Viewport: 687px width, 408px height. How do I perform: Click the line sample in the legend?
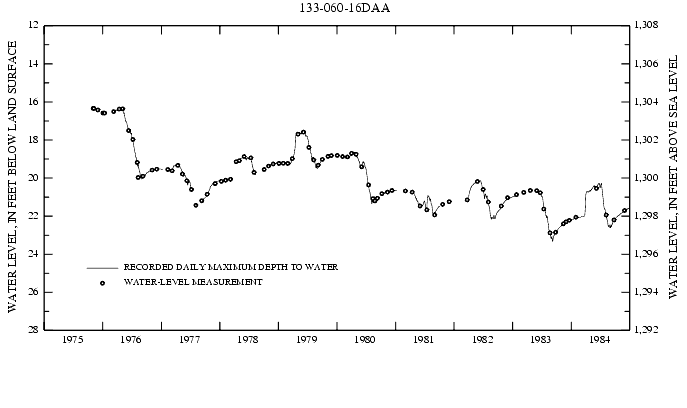click(x=102, y=268)
